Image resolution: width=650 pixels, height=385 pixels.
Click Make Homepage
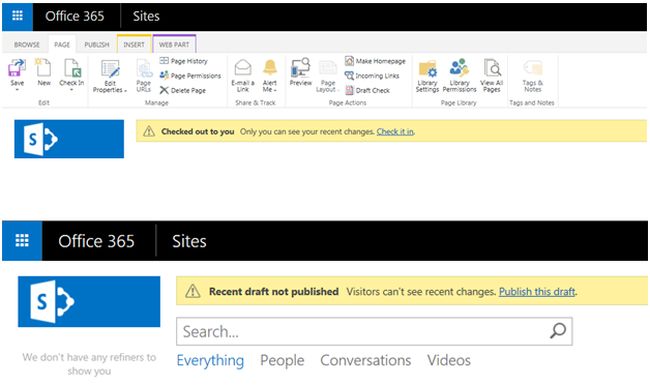click(375, 61)
